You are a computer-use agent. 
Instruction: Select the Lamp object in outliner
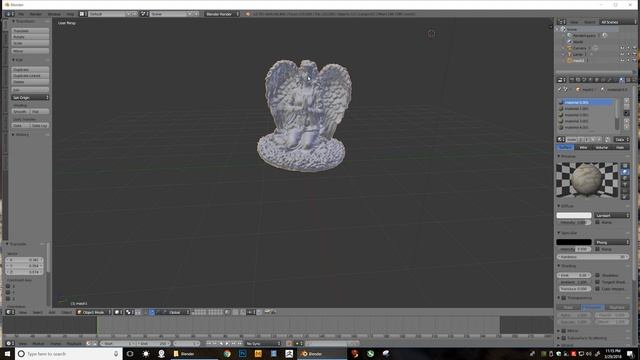(578, 54)
